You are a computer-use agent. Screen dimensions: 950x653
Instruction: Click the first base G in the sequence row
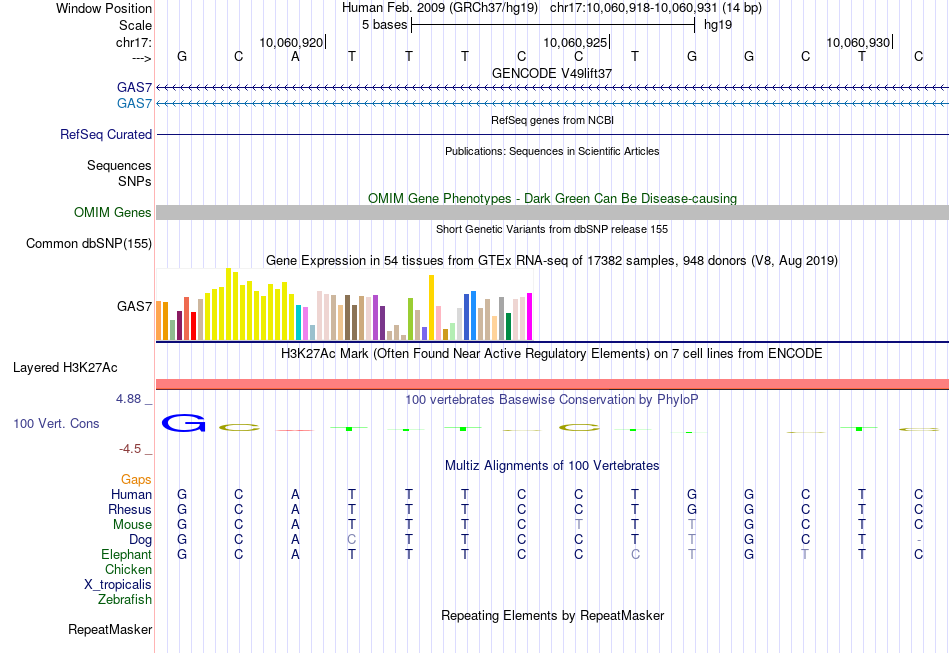point(182,56)
